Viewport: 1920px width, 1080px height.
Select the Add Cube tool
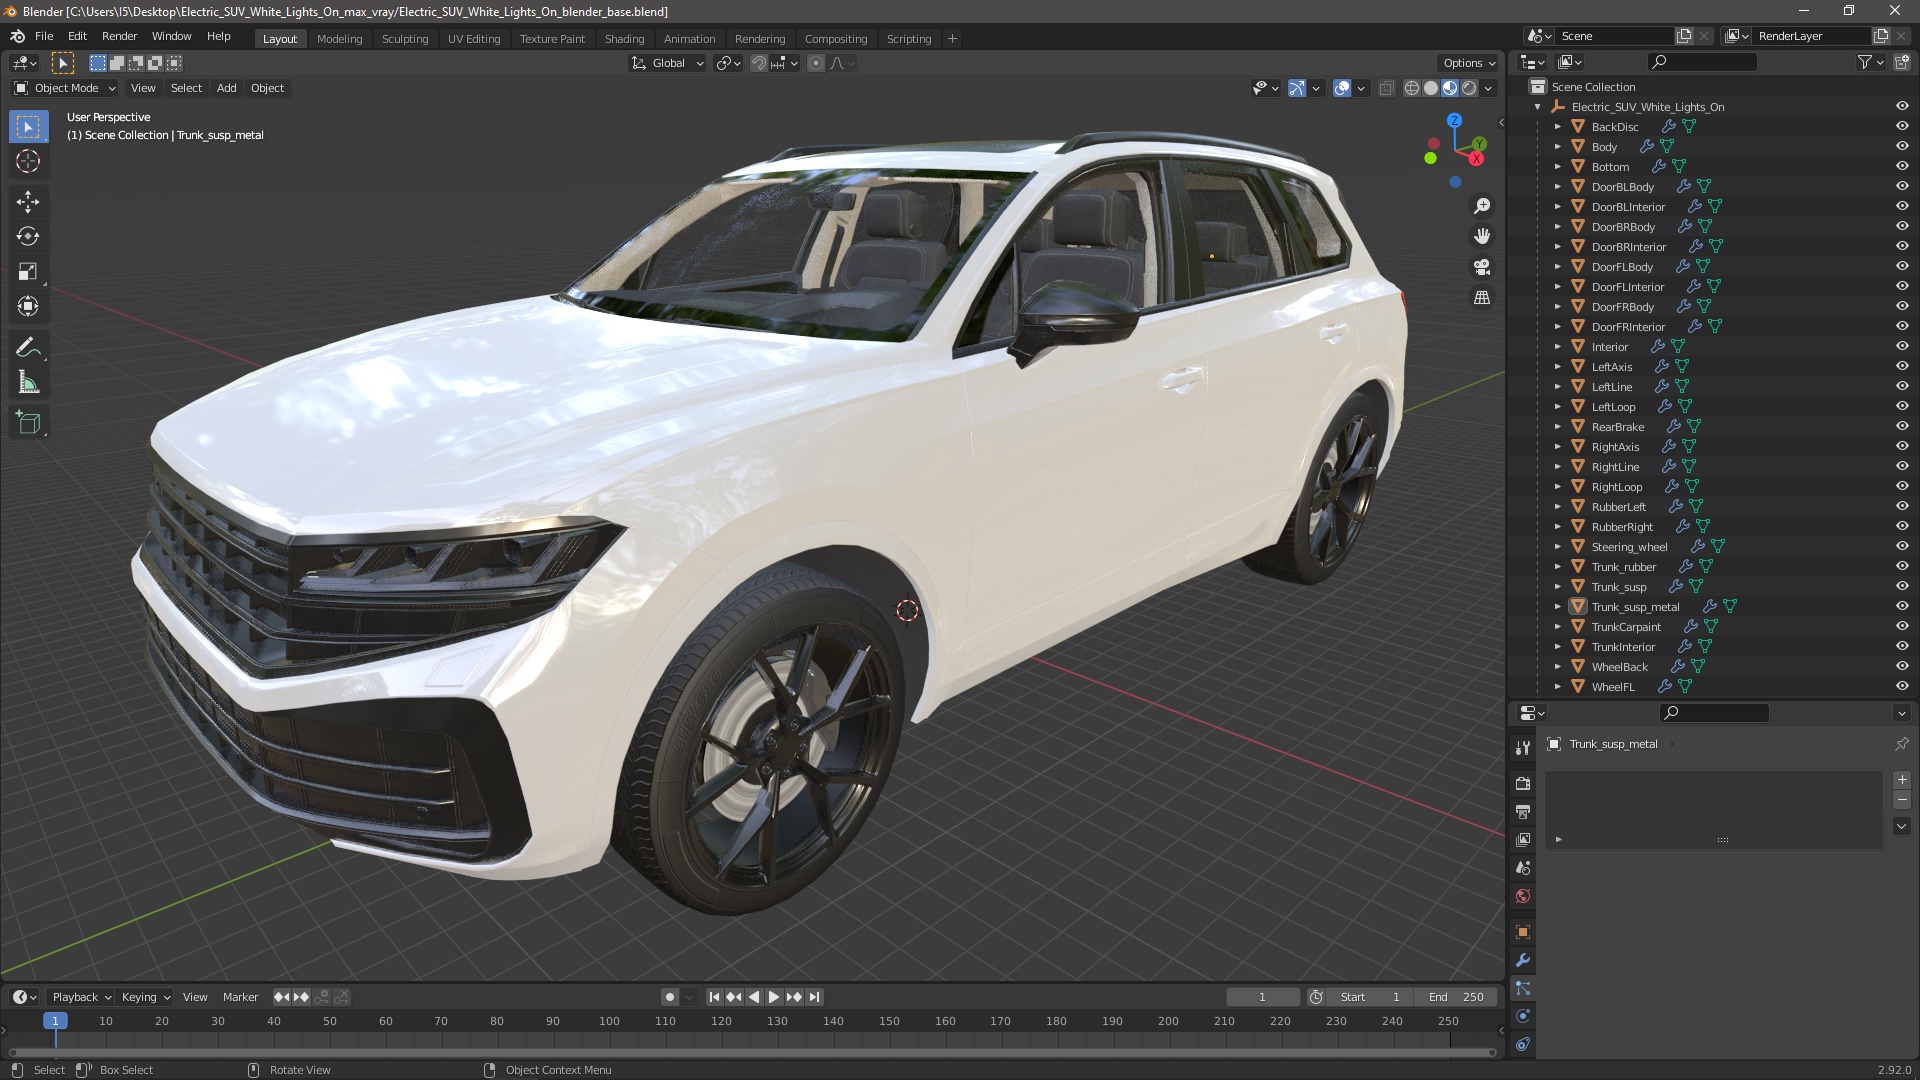click(x=28, y=423)
